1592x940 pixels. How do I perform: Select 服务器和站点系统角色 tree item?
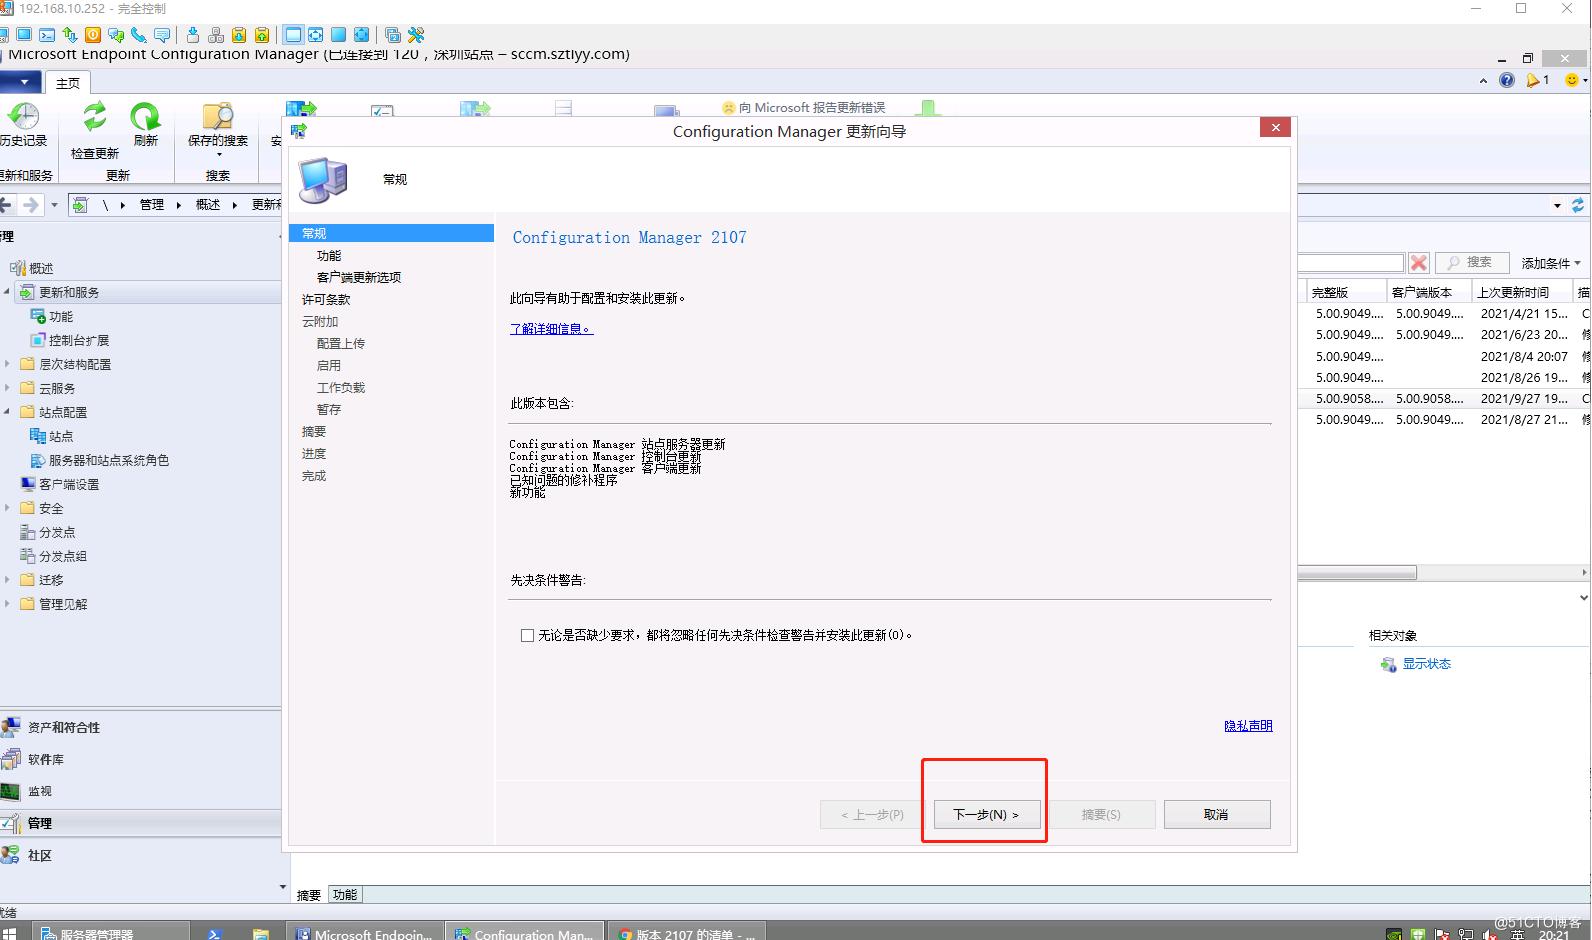[x=109, y=460]
